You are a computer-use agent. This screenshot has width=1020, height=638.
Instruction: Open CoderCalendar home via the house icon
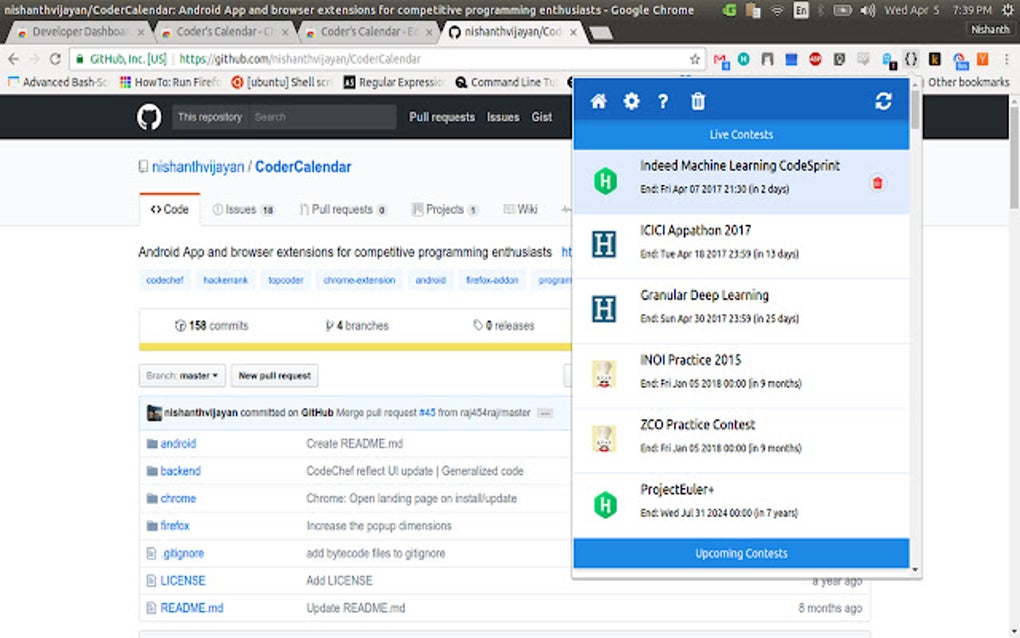coord(598,100)
